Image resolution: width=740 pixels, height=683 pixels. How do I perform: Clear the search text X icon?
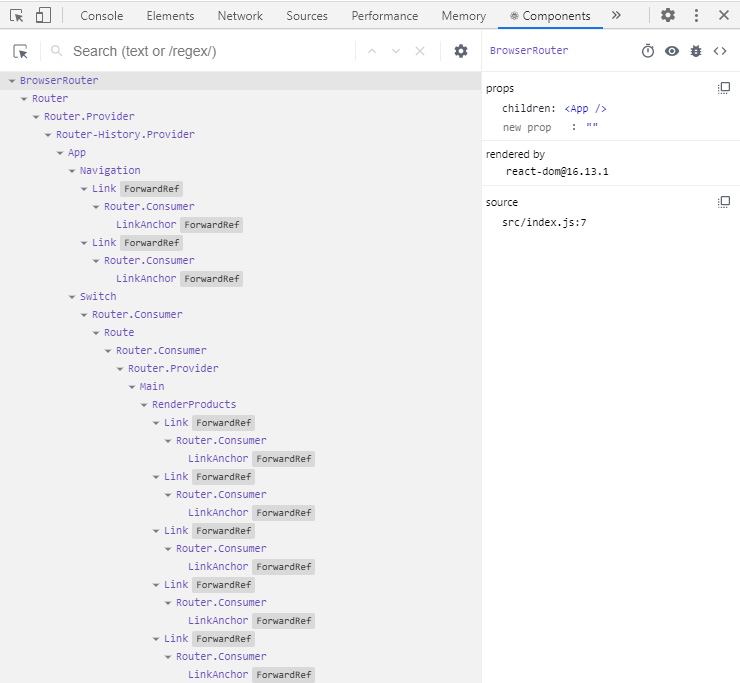coord(420,51)
